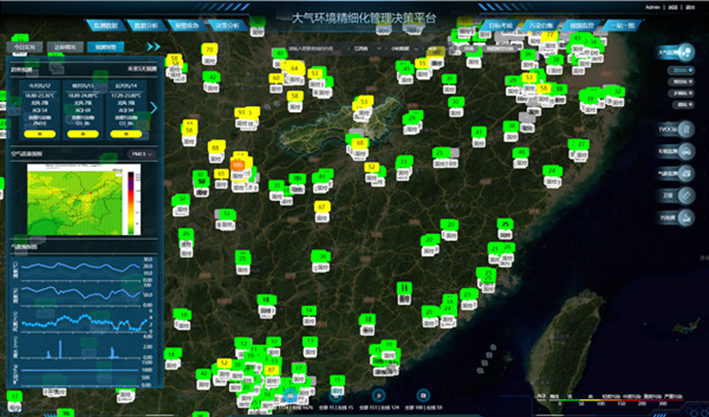Image resolution: width=709 pixels, height=417 pixels.
Task: Open the PM2.5 pollutant dropdown
Action: point(141,154)
